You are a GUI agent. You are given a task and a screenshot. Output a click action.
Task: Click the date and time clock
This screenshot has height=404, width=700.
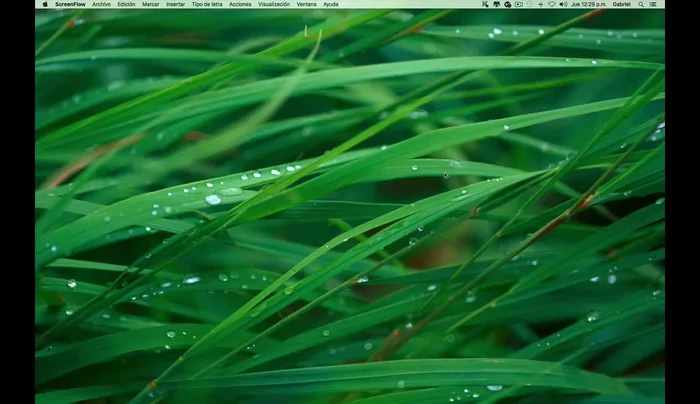click(x=589, y=4)
